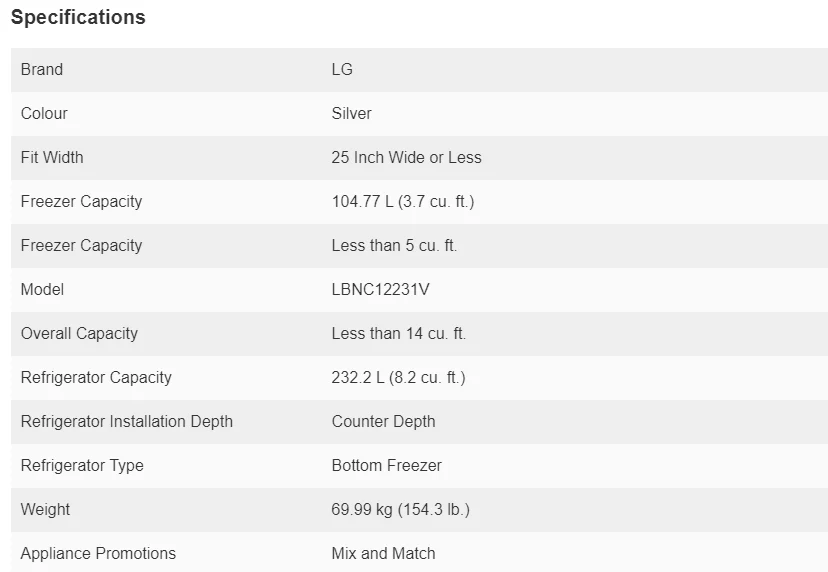Click the Fit Width label
Screen dimensions: 828x572
[x=52, y=158]
